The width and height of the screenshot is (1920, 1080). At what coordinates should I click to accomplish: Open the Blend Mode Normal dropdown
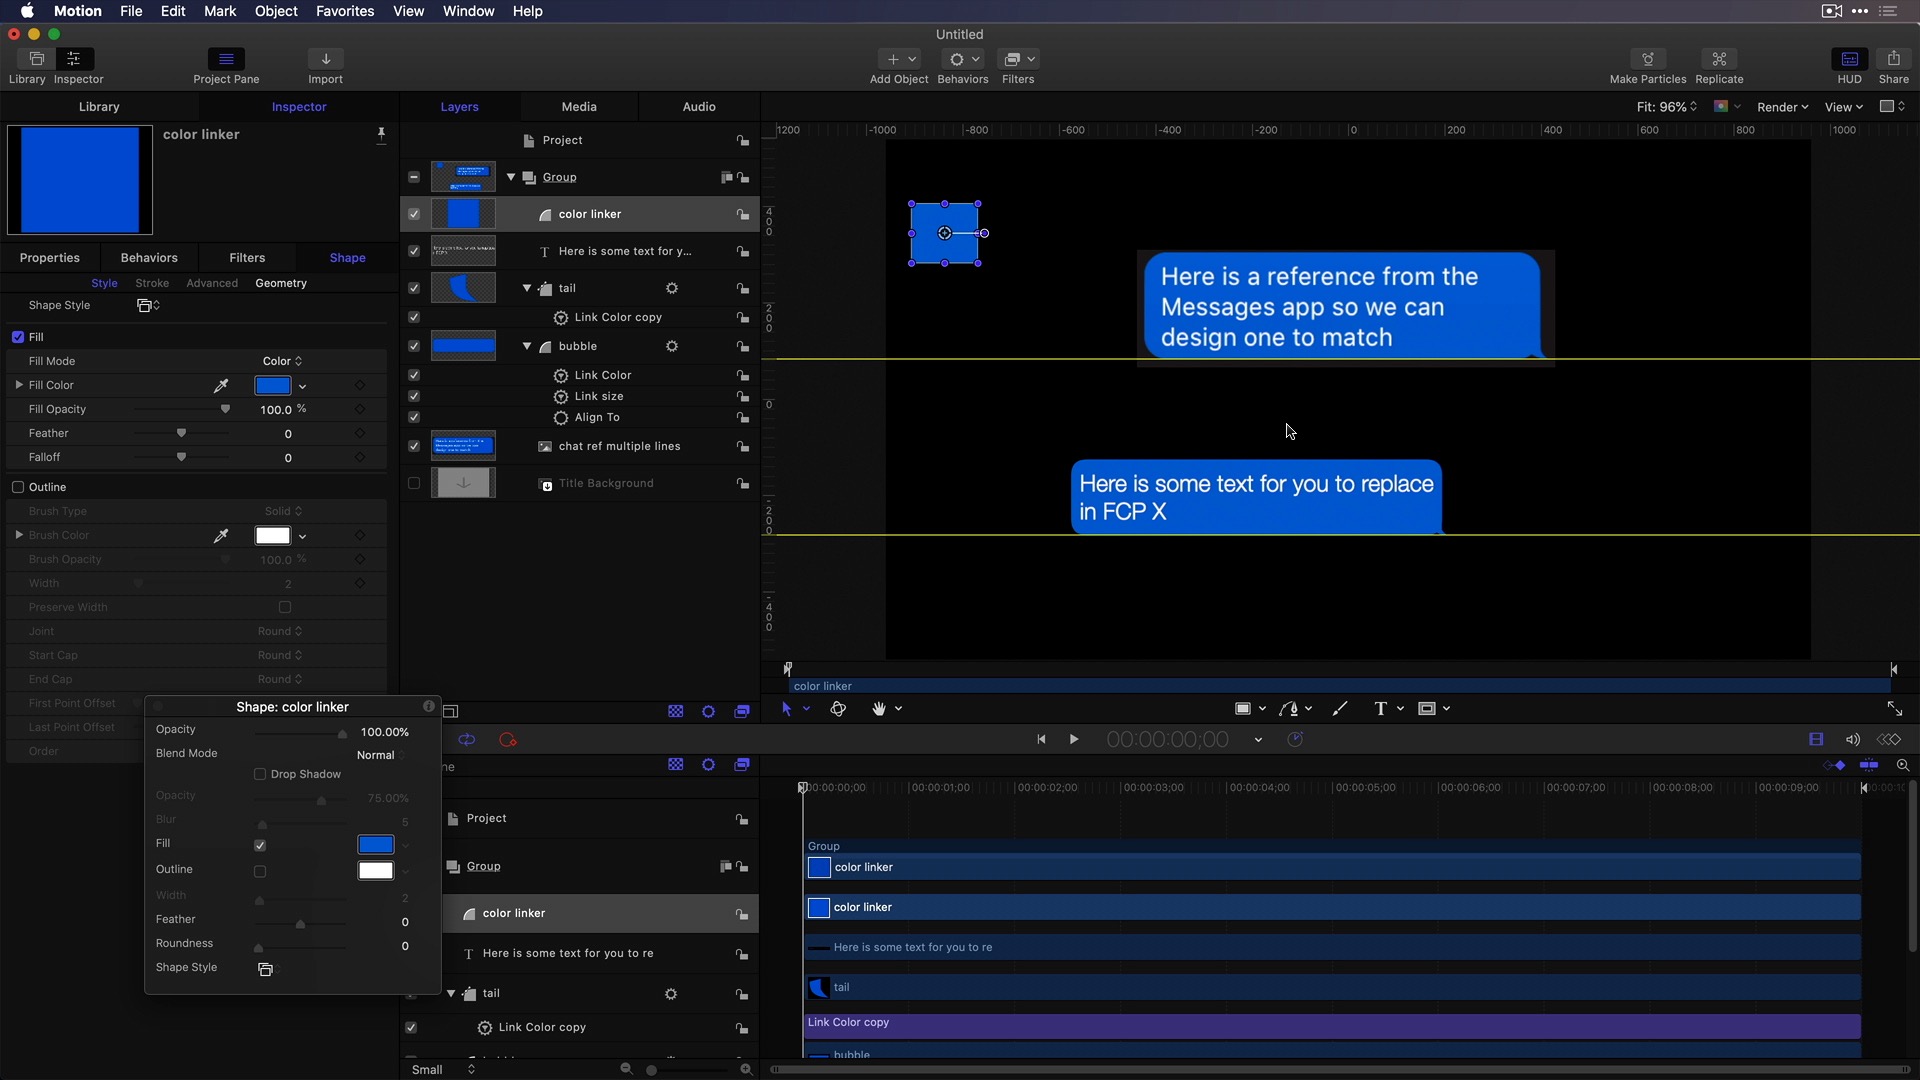tap(382, 755)
